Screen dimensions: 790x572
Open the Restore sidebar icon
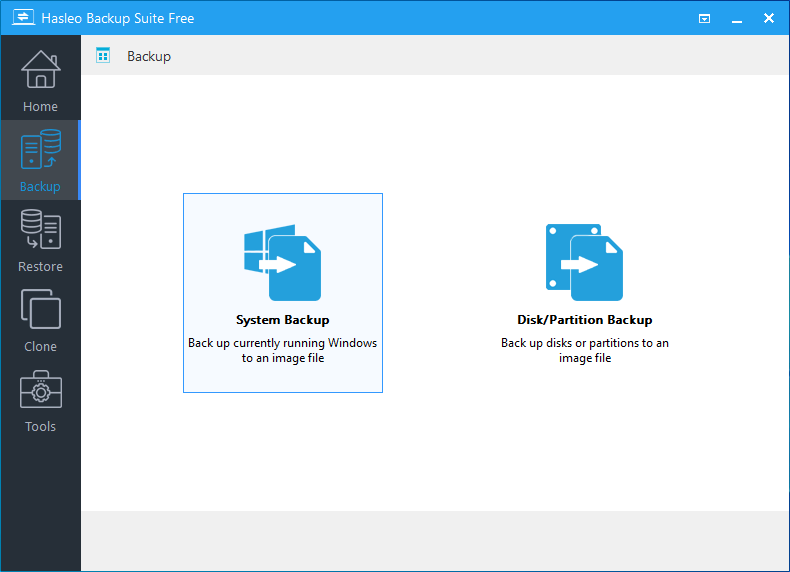[x=40, y=231]
